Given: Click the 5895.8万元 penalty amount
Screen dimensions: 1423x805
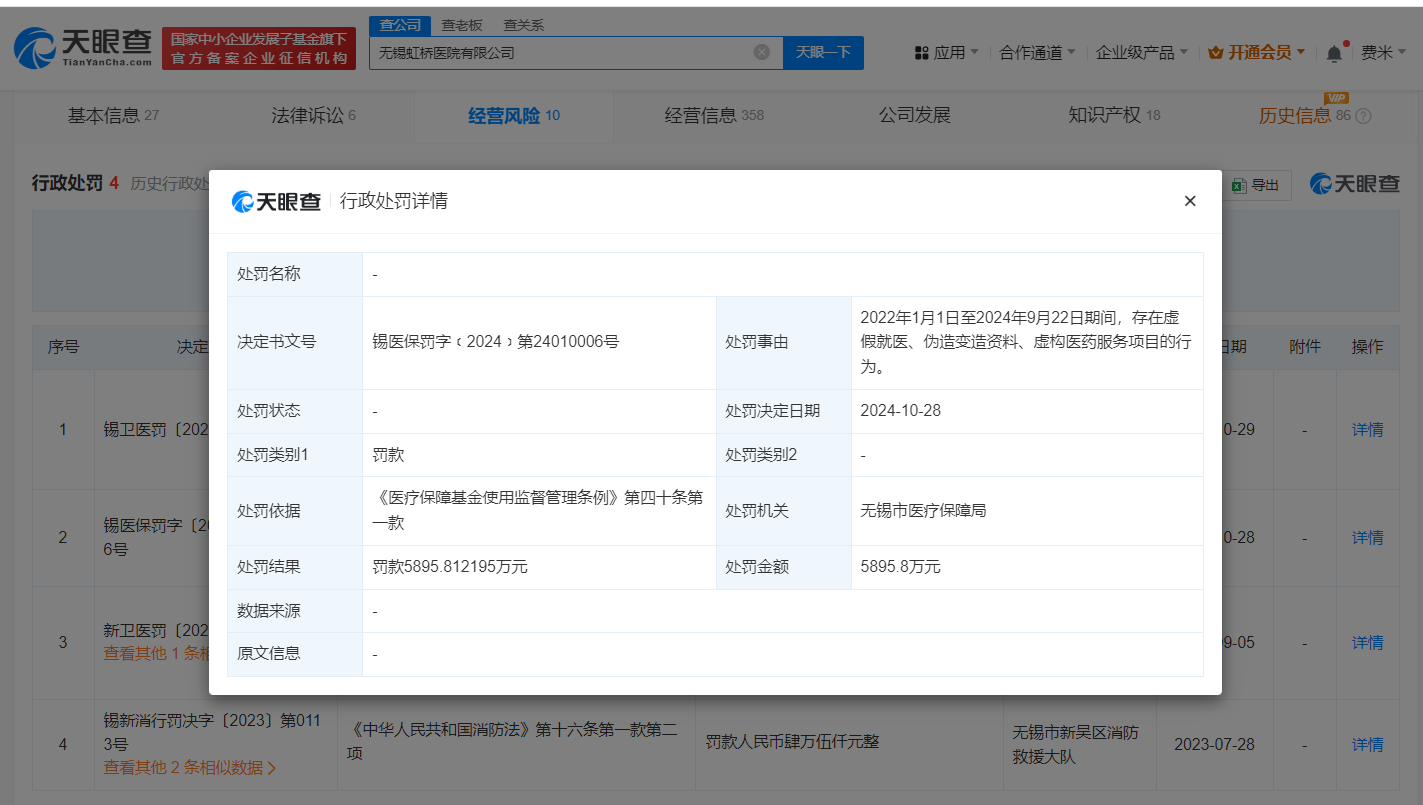Looking at the screenshot, I should 900,567.
